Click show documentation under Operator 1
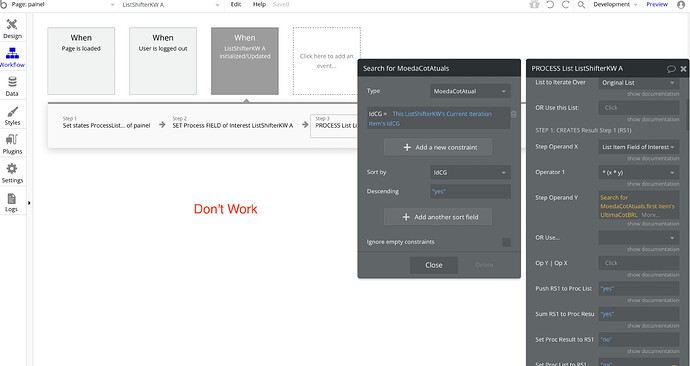This screenshot has width=690, height=366. (x=653, y=184)
